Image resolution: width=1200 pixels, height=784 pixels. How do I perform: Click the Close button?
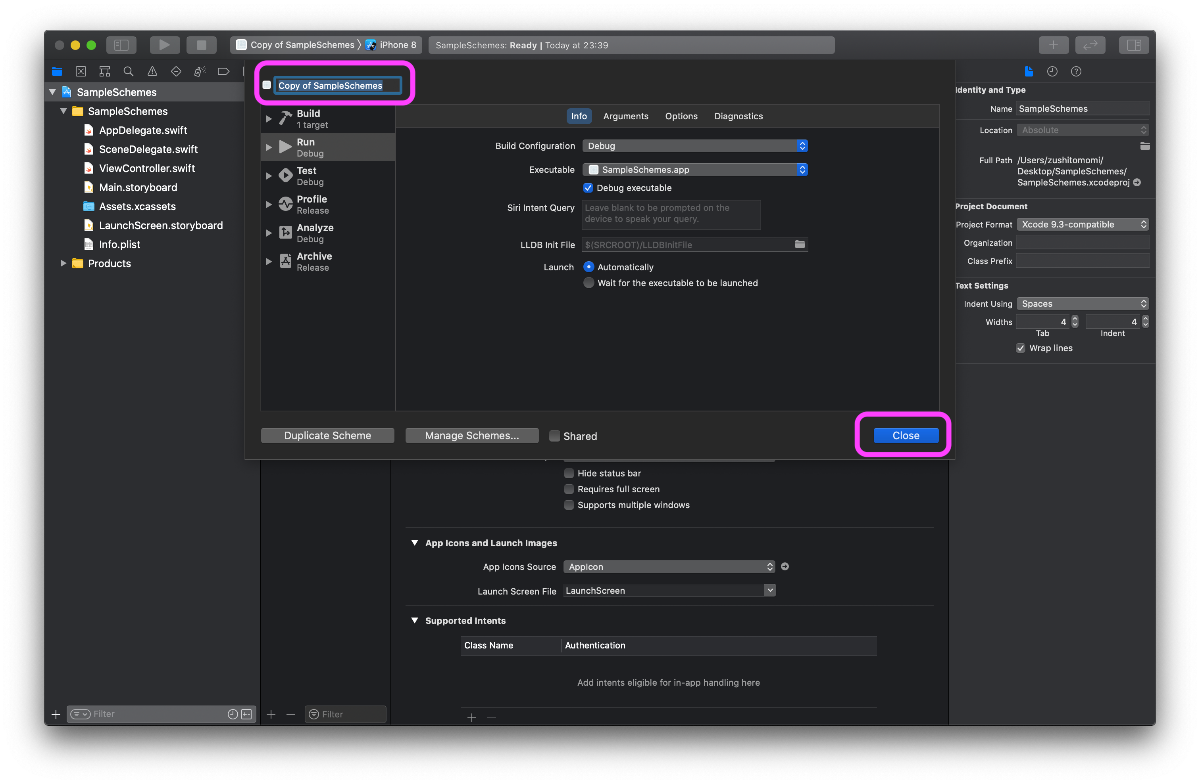coord(906,436)
